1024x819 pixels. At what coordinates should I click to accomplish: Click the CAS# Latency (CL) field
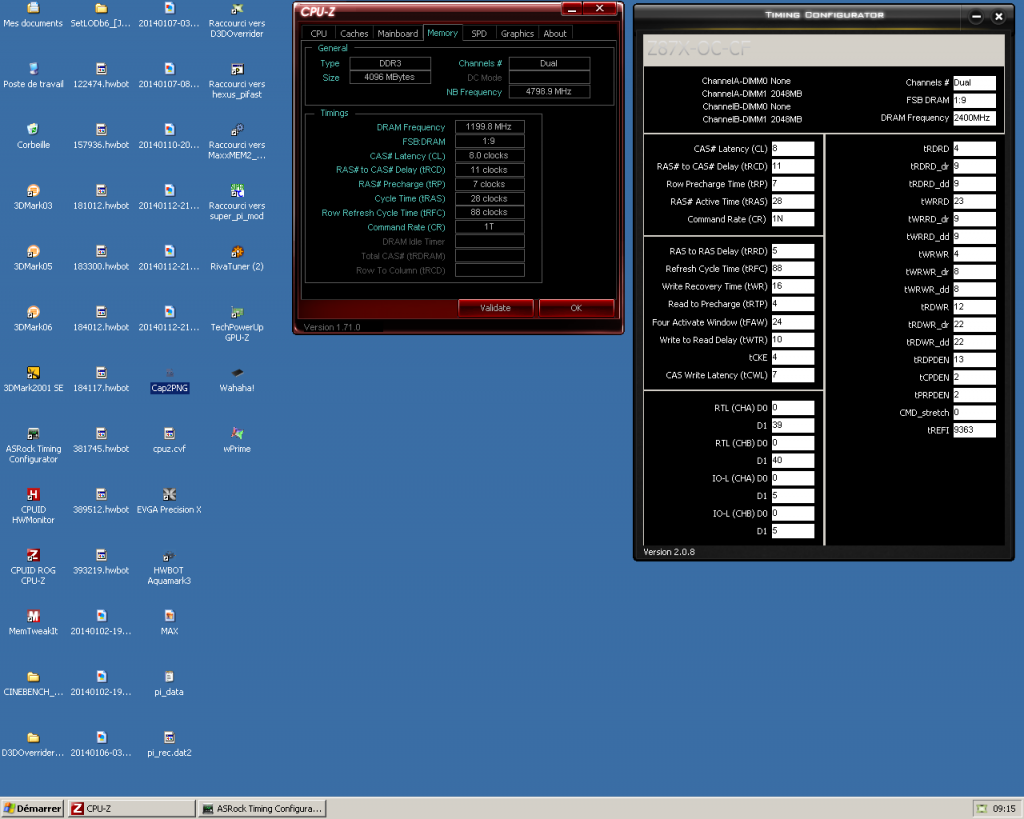793,149
